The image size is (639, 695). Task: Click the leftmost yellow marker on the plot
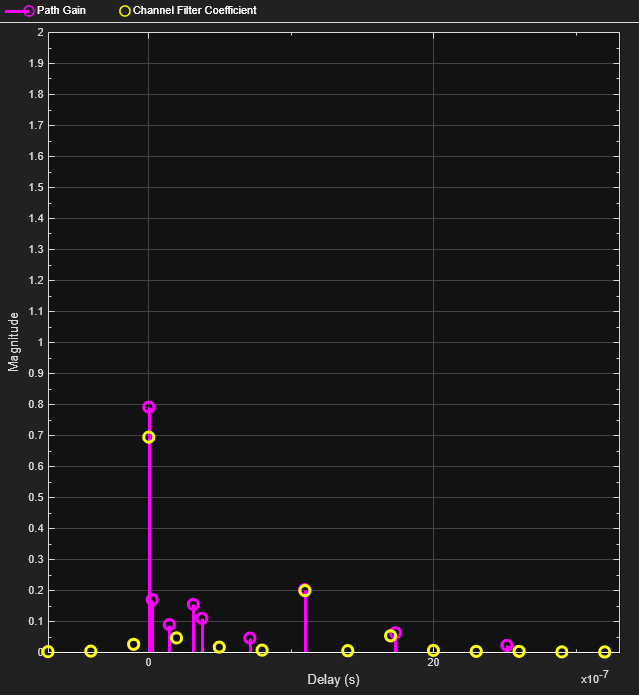pos(48,651)
